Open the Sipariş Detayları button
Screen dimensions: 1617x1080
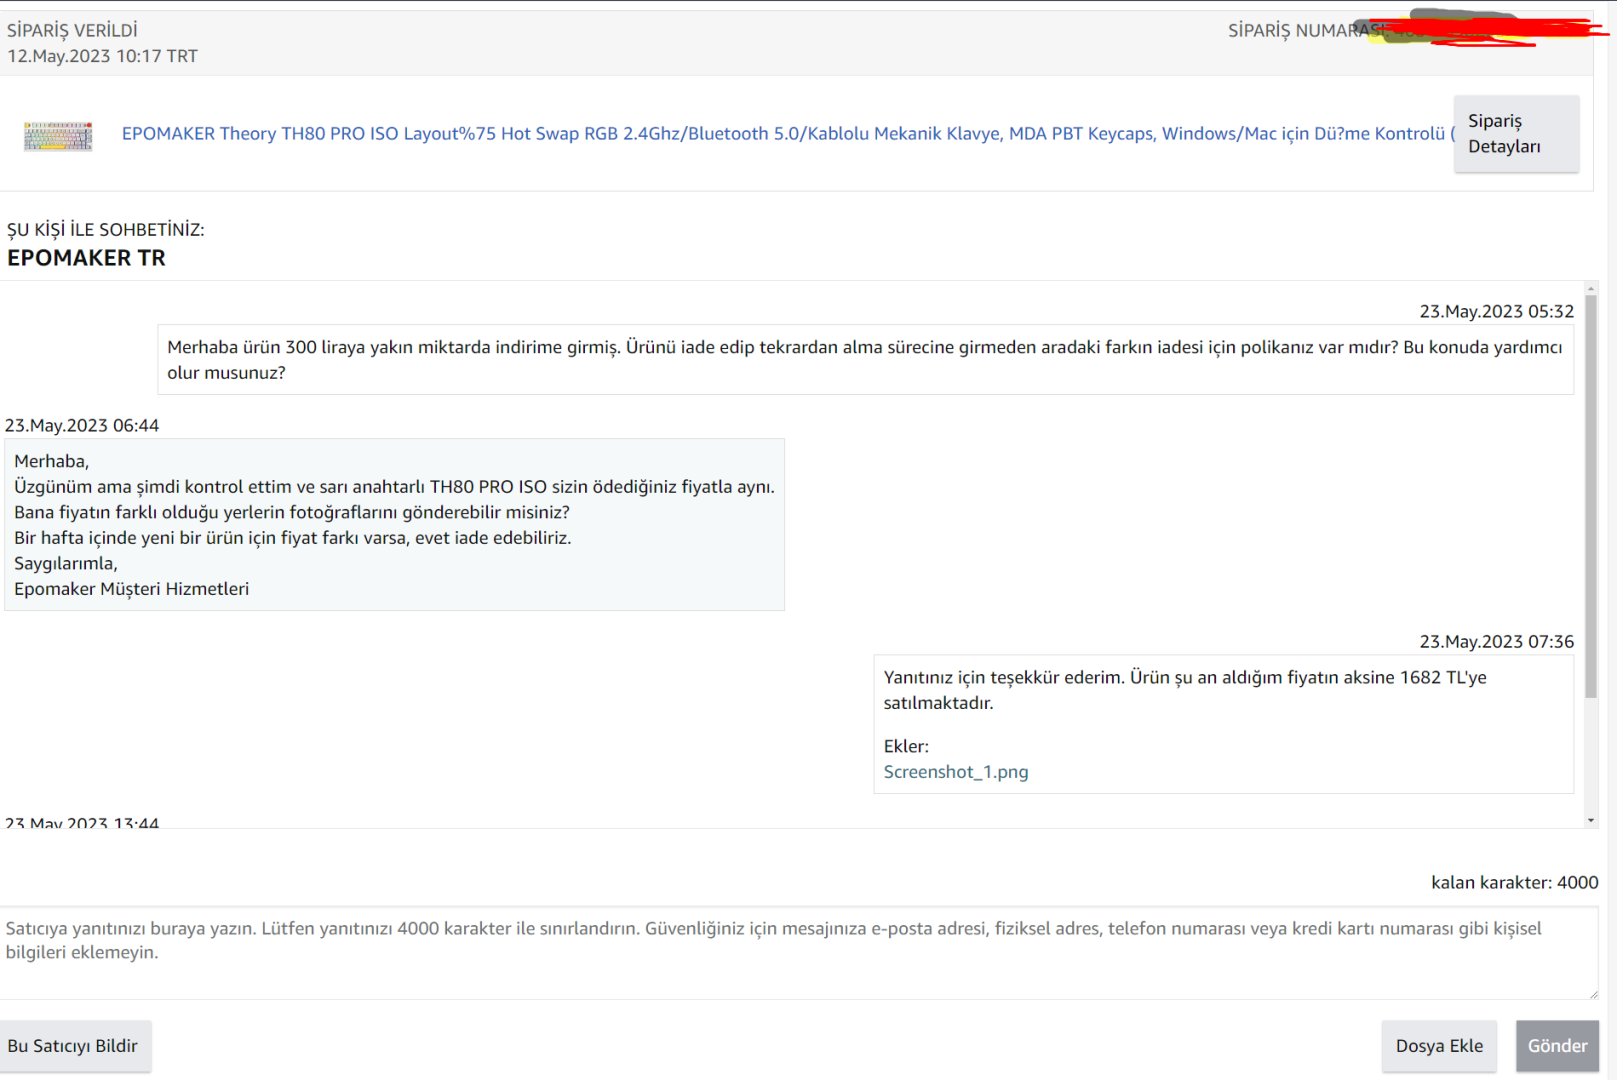point(1516,134)
